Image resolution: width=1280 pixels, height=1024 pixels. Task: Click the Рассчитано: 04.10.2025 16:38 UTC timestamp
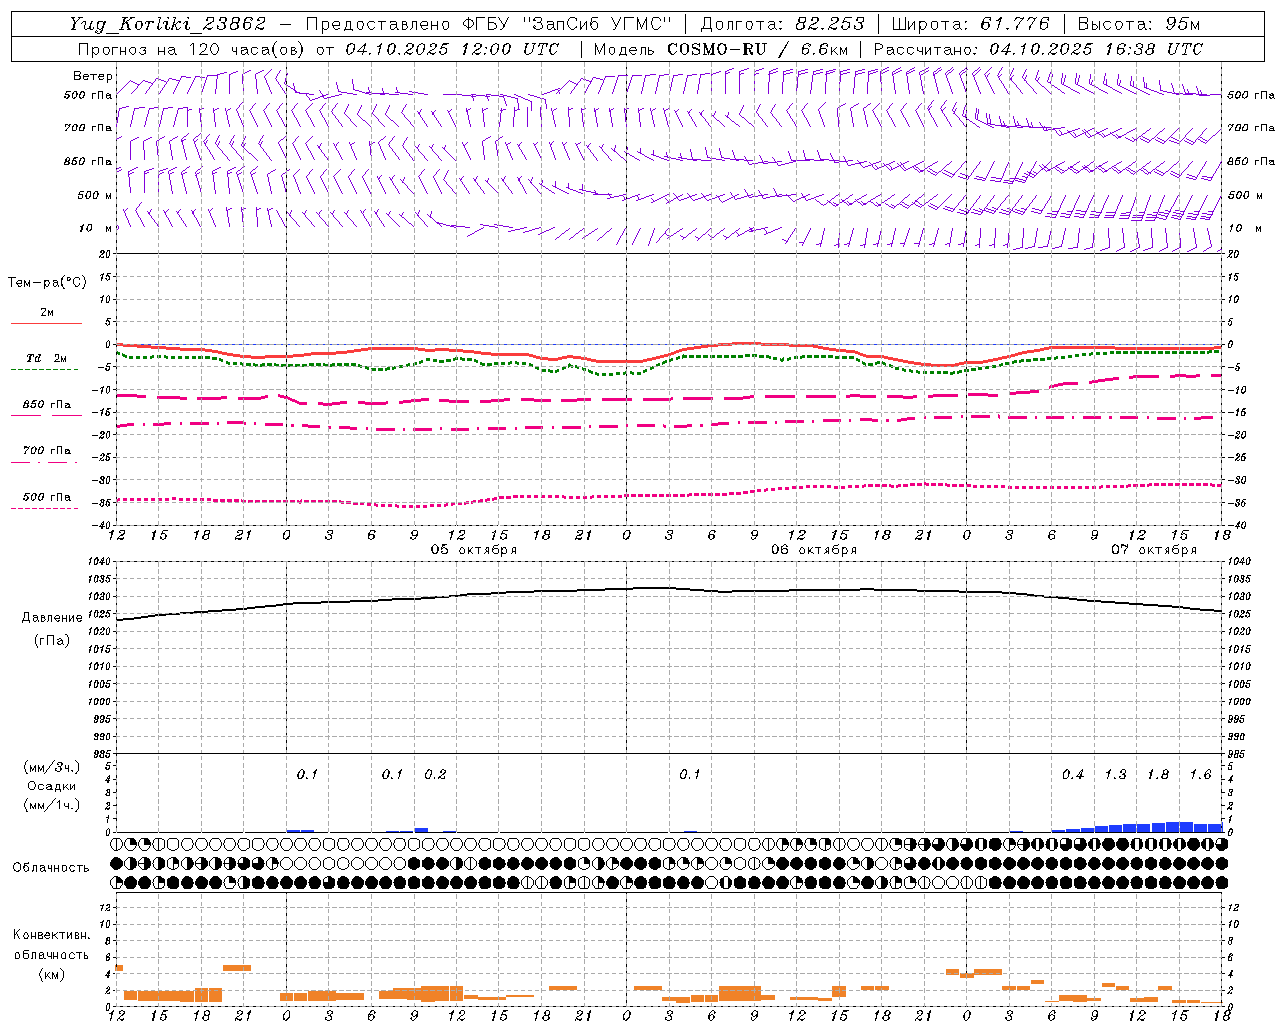(x=1038, y=49)
